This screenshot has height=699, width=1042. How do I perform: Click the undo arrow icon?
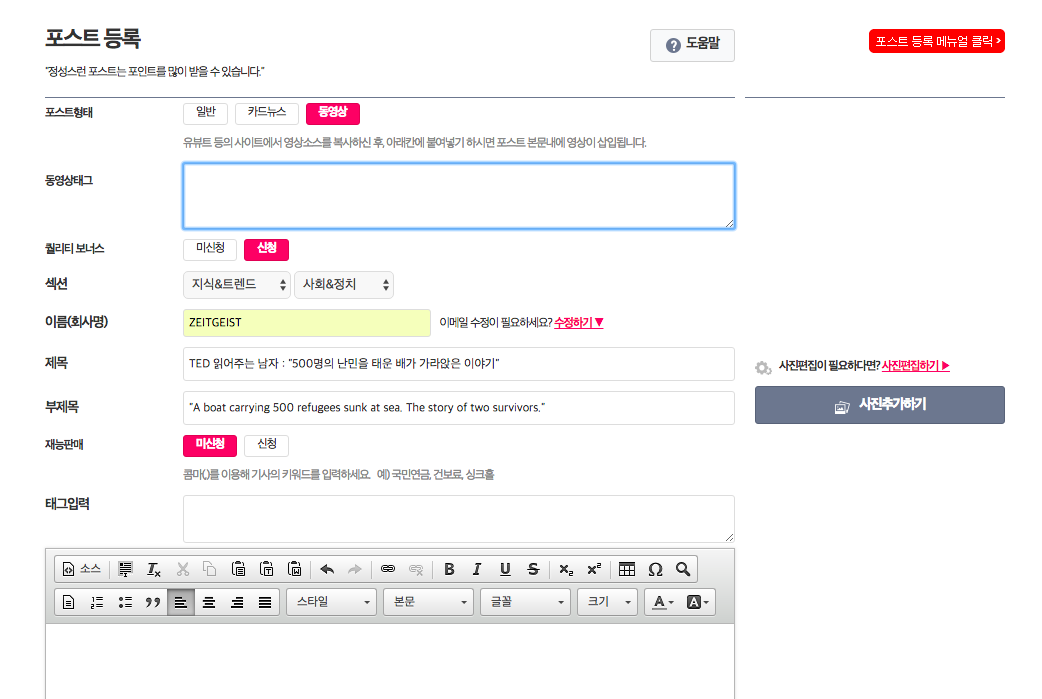tap(327, 569)
